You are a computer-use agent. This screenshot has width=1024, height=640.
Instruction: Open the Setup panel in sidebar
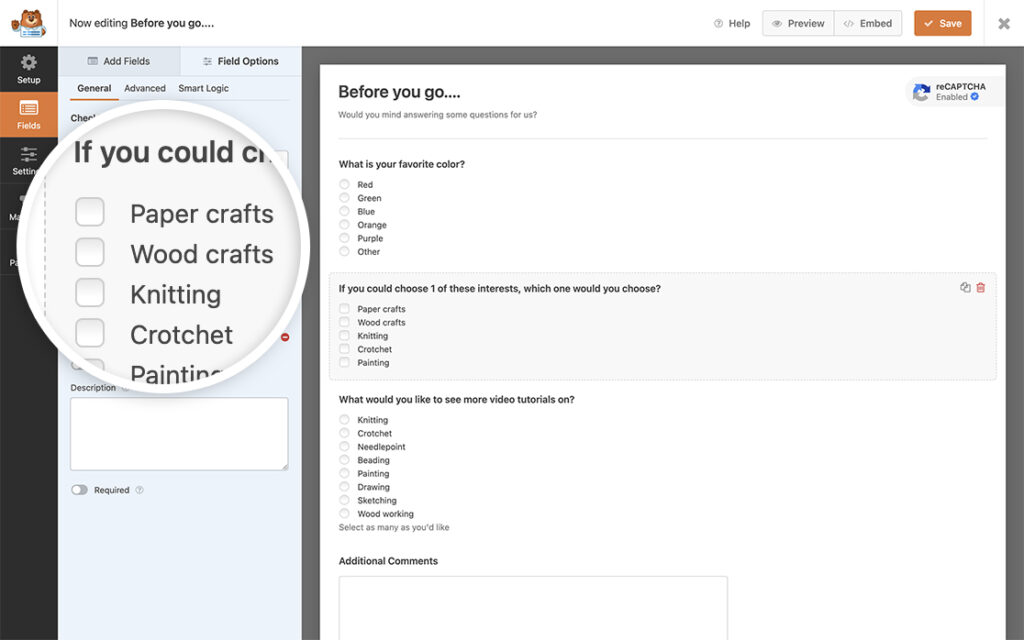[28, 69]
